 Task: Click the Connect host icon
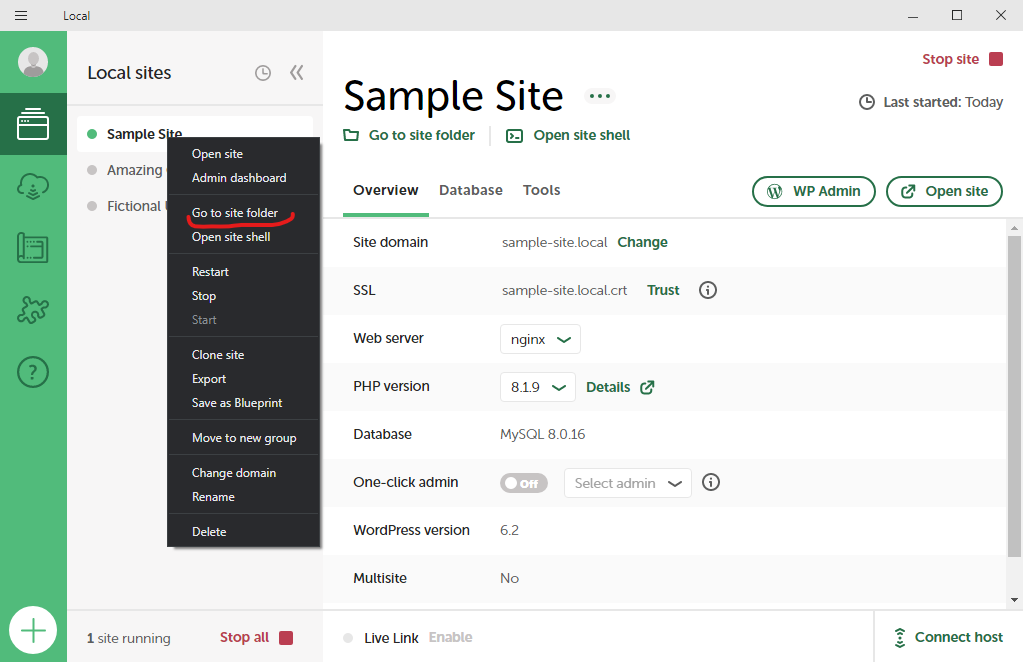(900, 637)
